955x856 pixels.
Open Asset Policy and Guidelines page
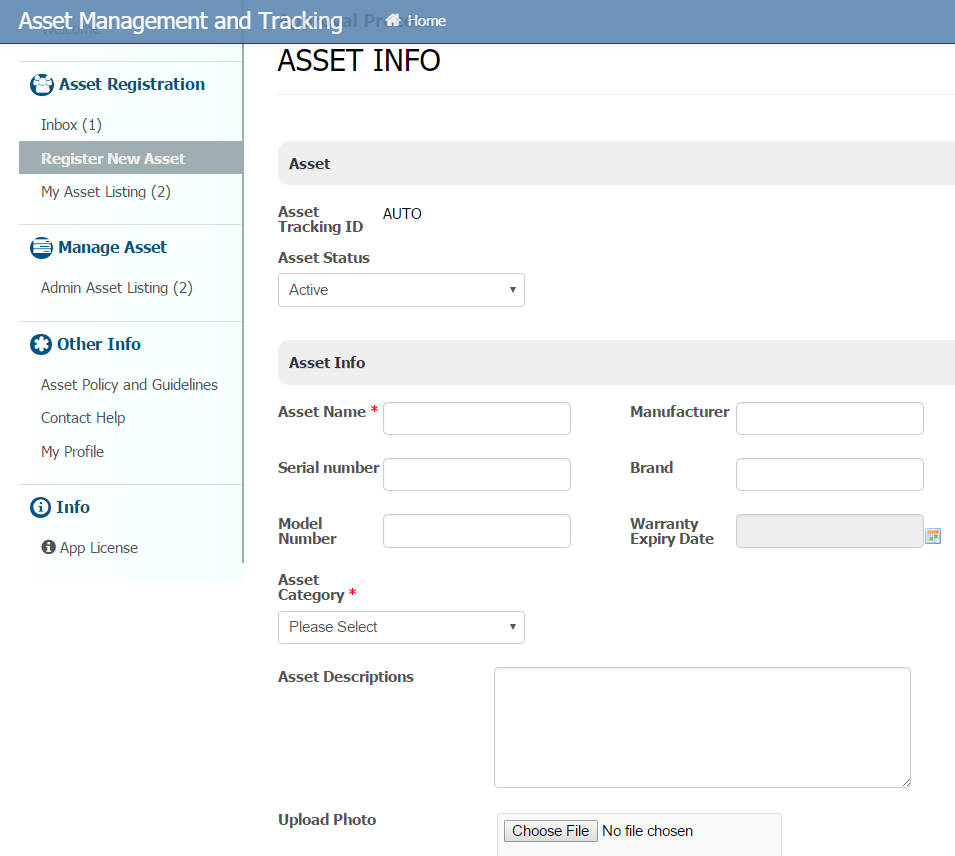point(129,385)
